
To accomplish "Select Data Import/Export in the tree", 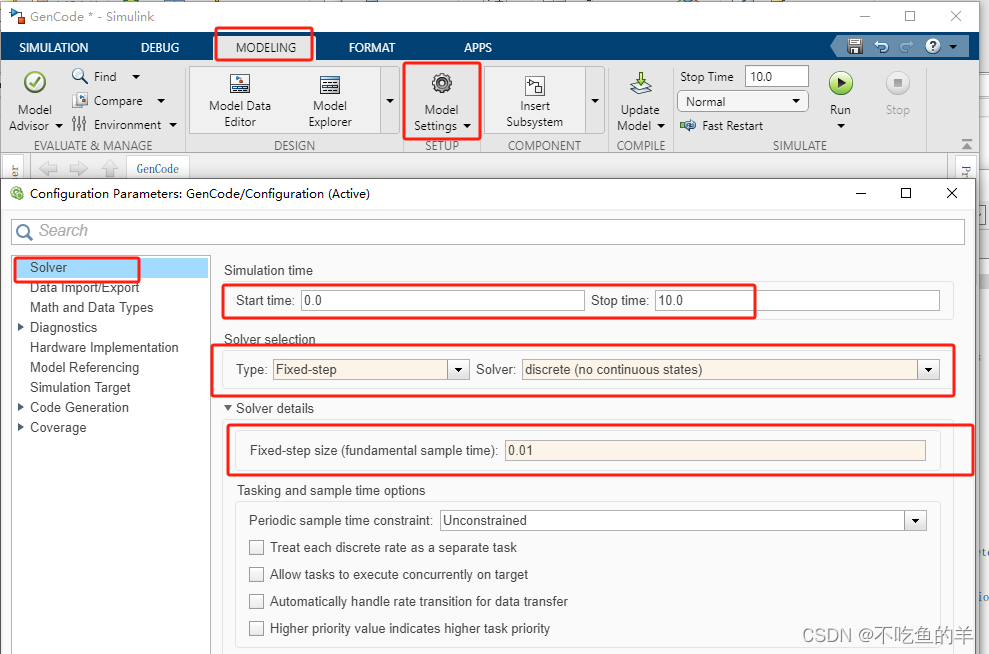I will pos(85,288).
